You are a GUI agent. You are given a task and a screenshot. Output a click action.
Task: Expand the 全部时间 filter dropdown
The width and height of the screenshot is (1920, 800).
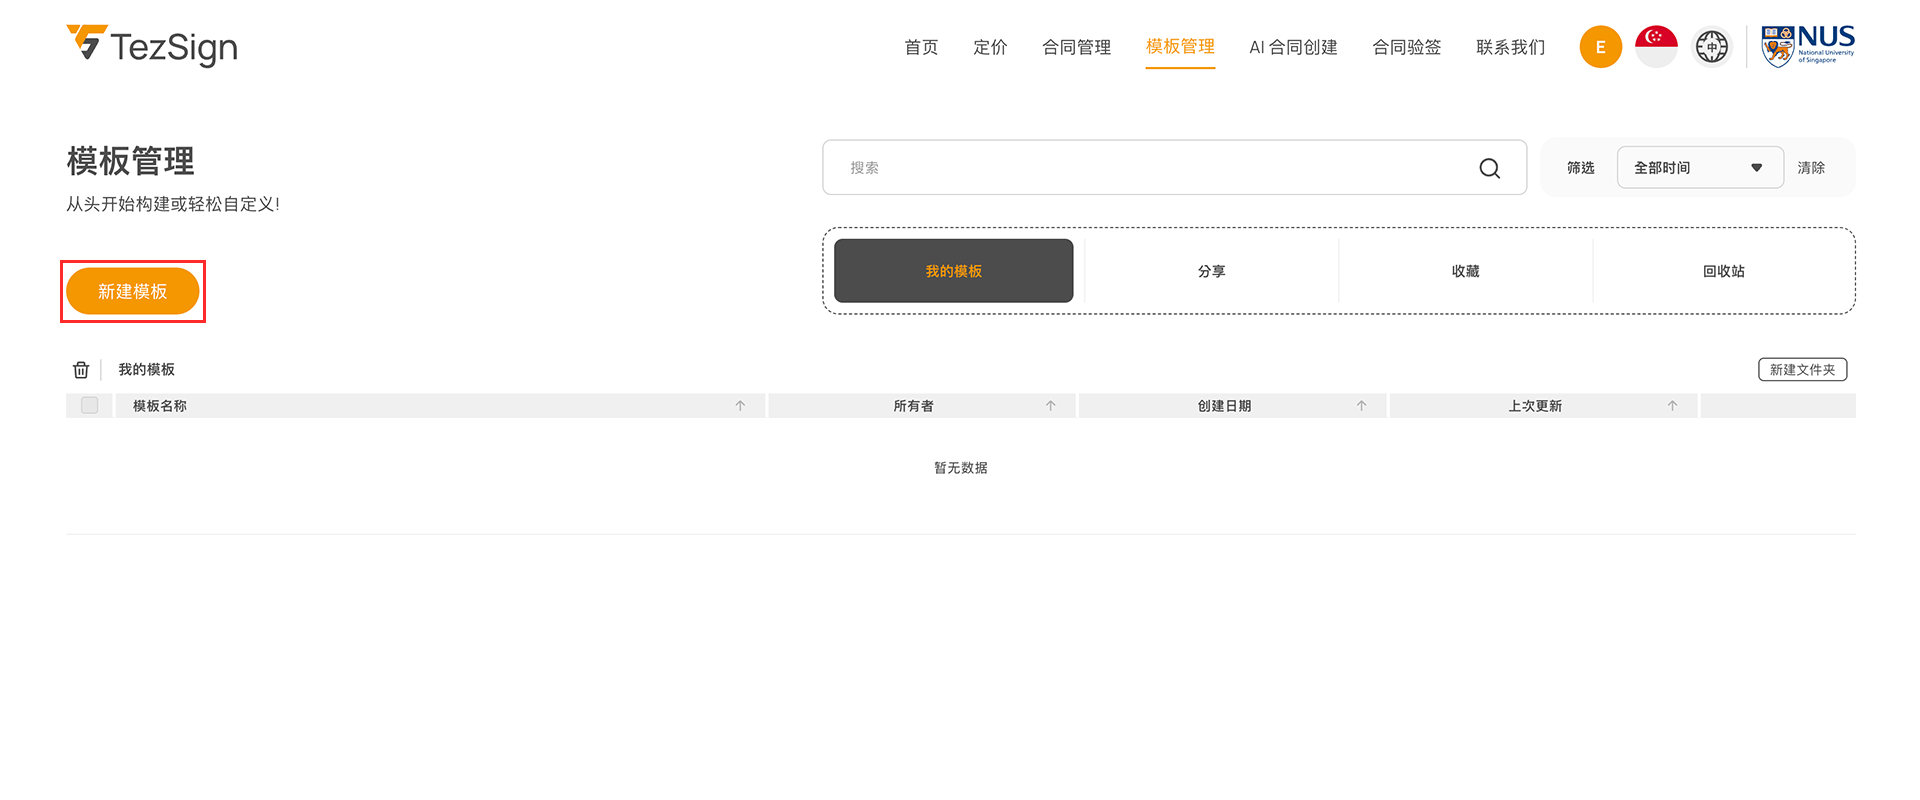click(1699, 168)
